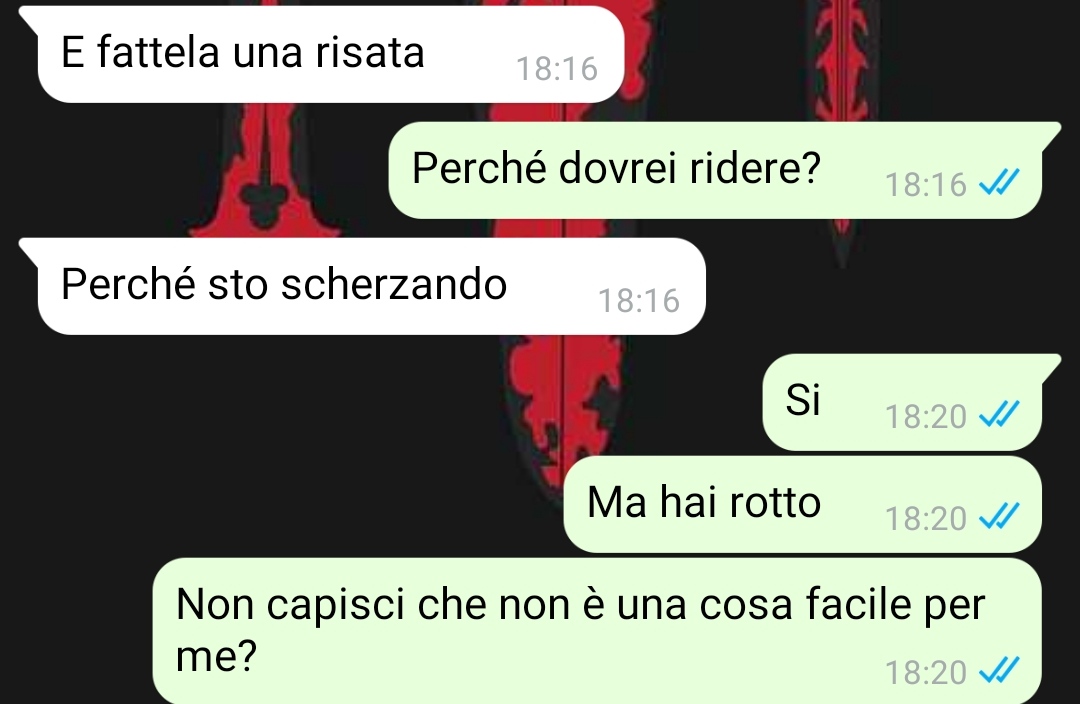Screen dimensions: 1080x704
Task: Select the 'Si' message bubble
Action: 902,402
